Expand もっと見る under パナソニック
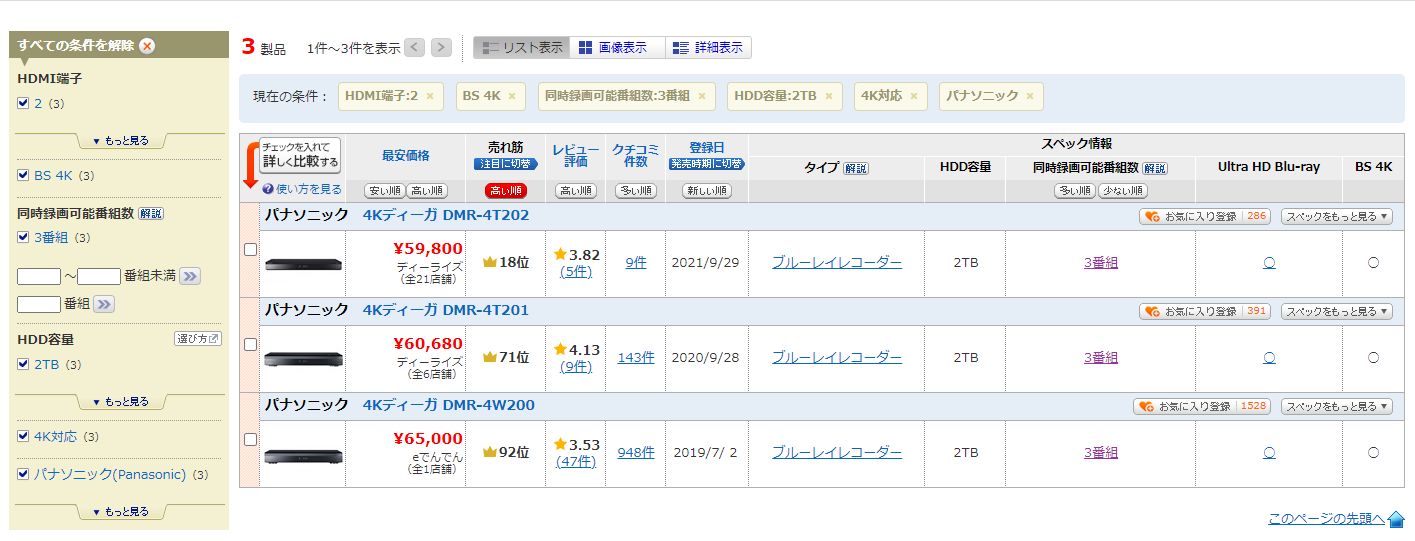 (x=120, y=512)
